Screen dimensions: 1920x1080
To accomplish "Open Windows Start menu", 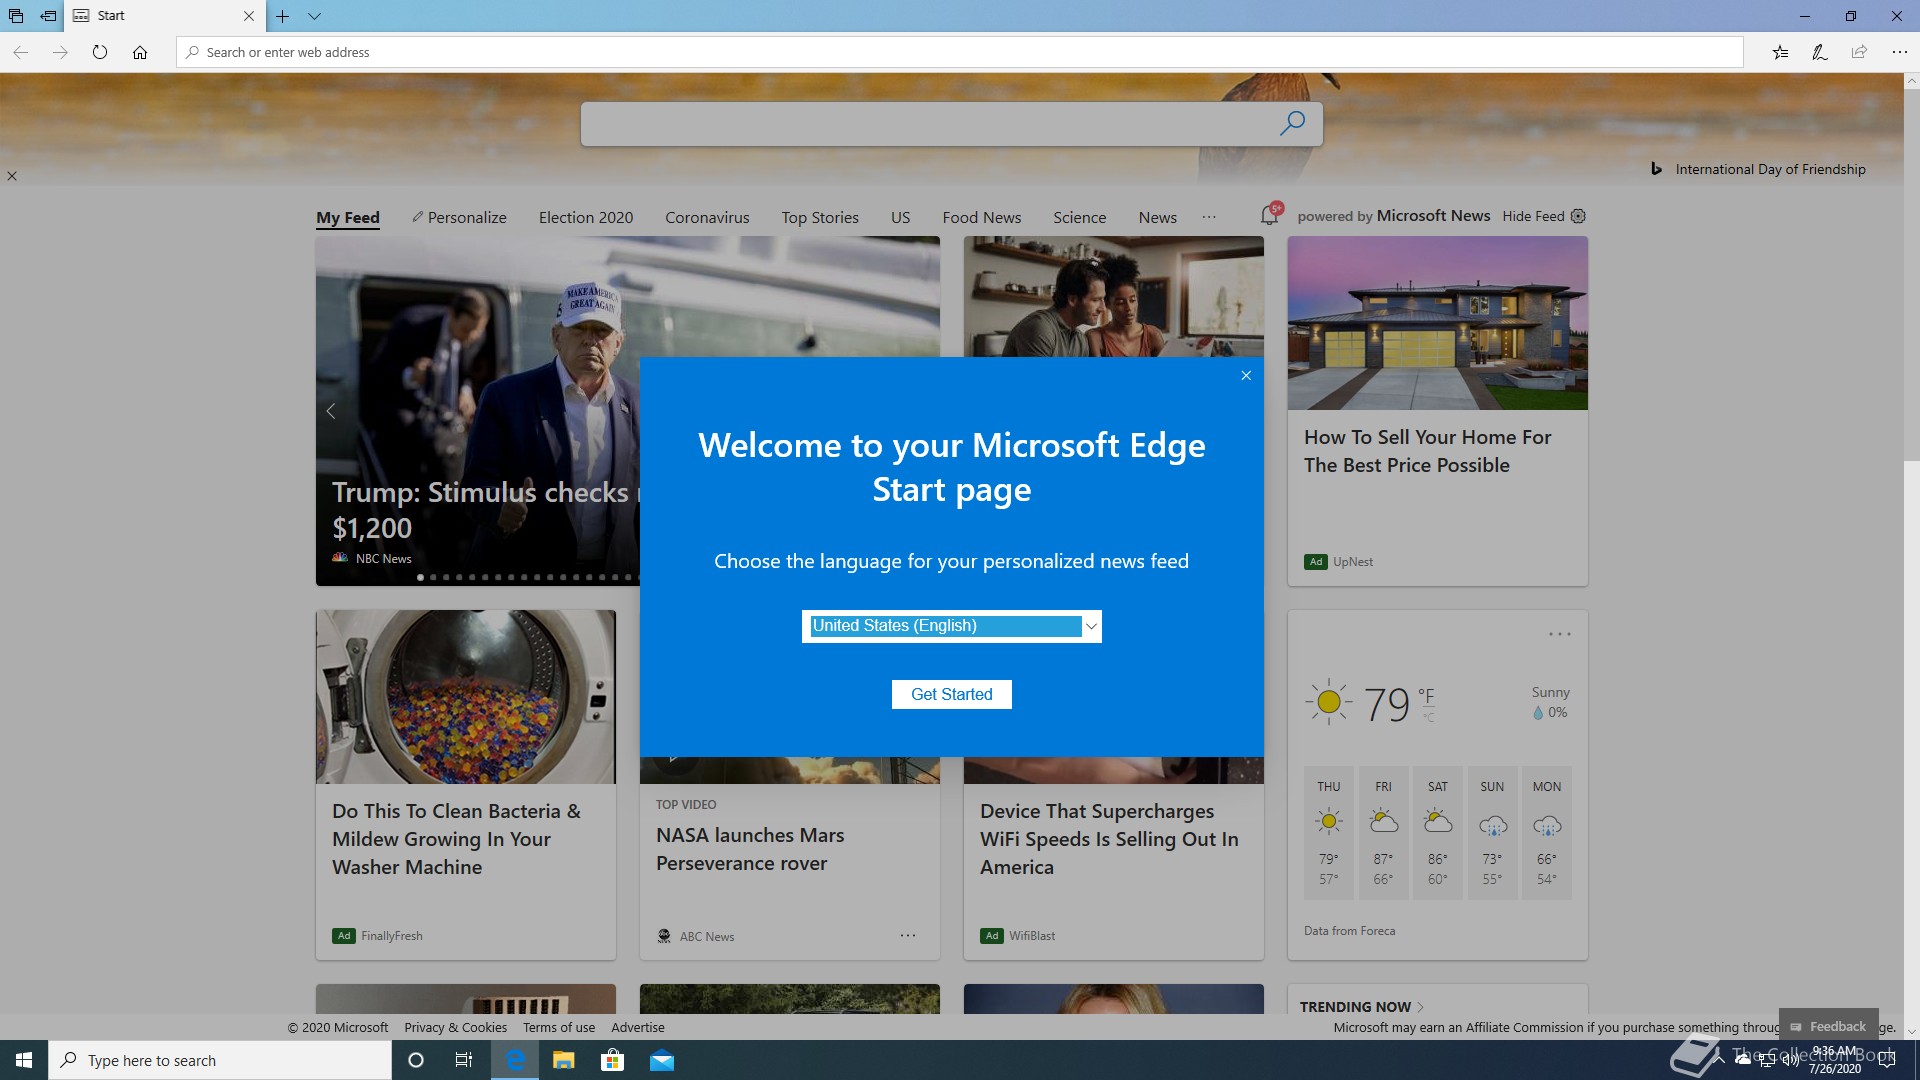I will tap(24, 1060).
